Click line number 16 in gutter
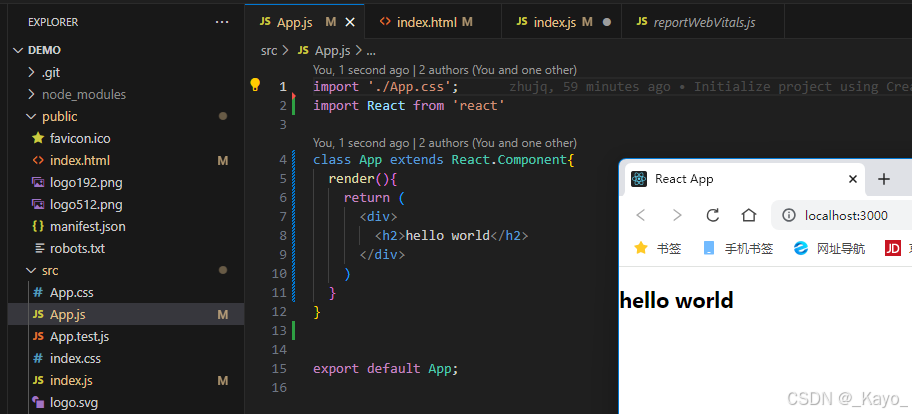The width and height of the screenshot is (912, 414). [x=279, y=387]
